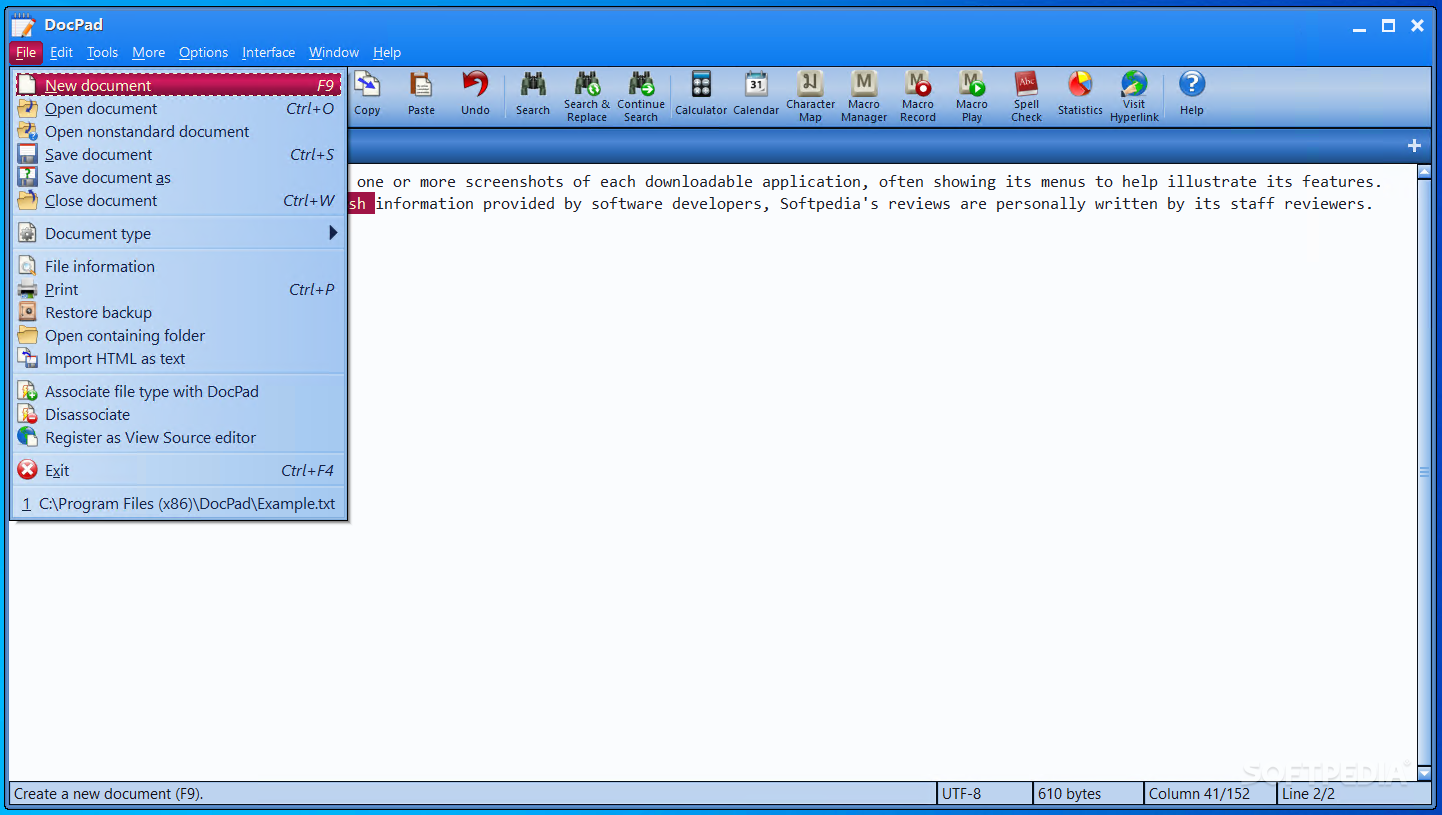Click the UTF-8 encoding status field
The image size is (1442, 815).
pyautogui.click(x=985, y=794)
